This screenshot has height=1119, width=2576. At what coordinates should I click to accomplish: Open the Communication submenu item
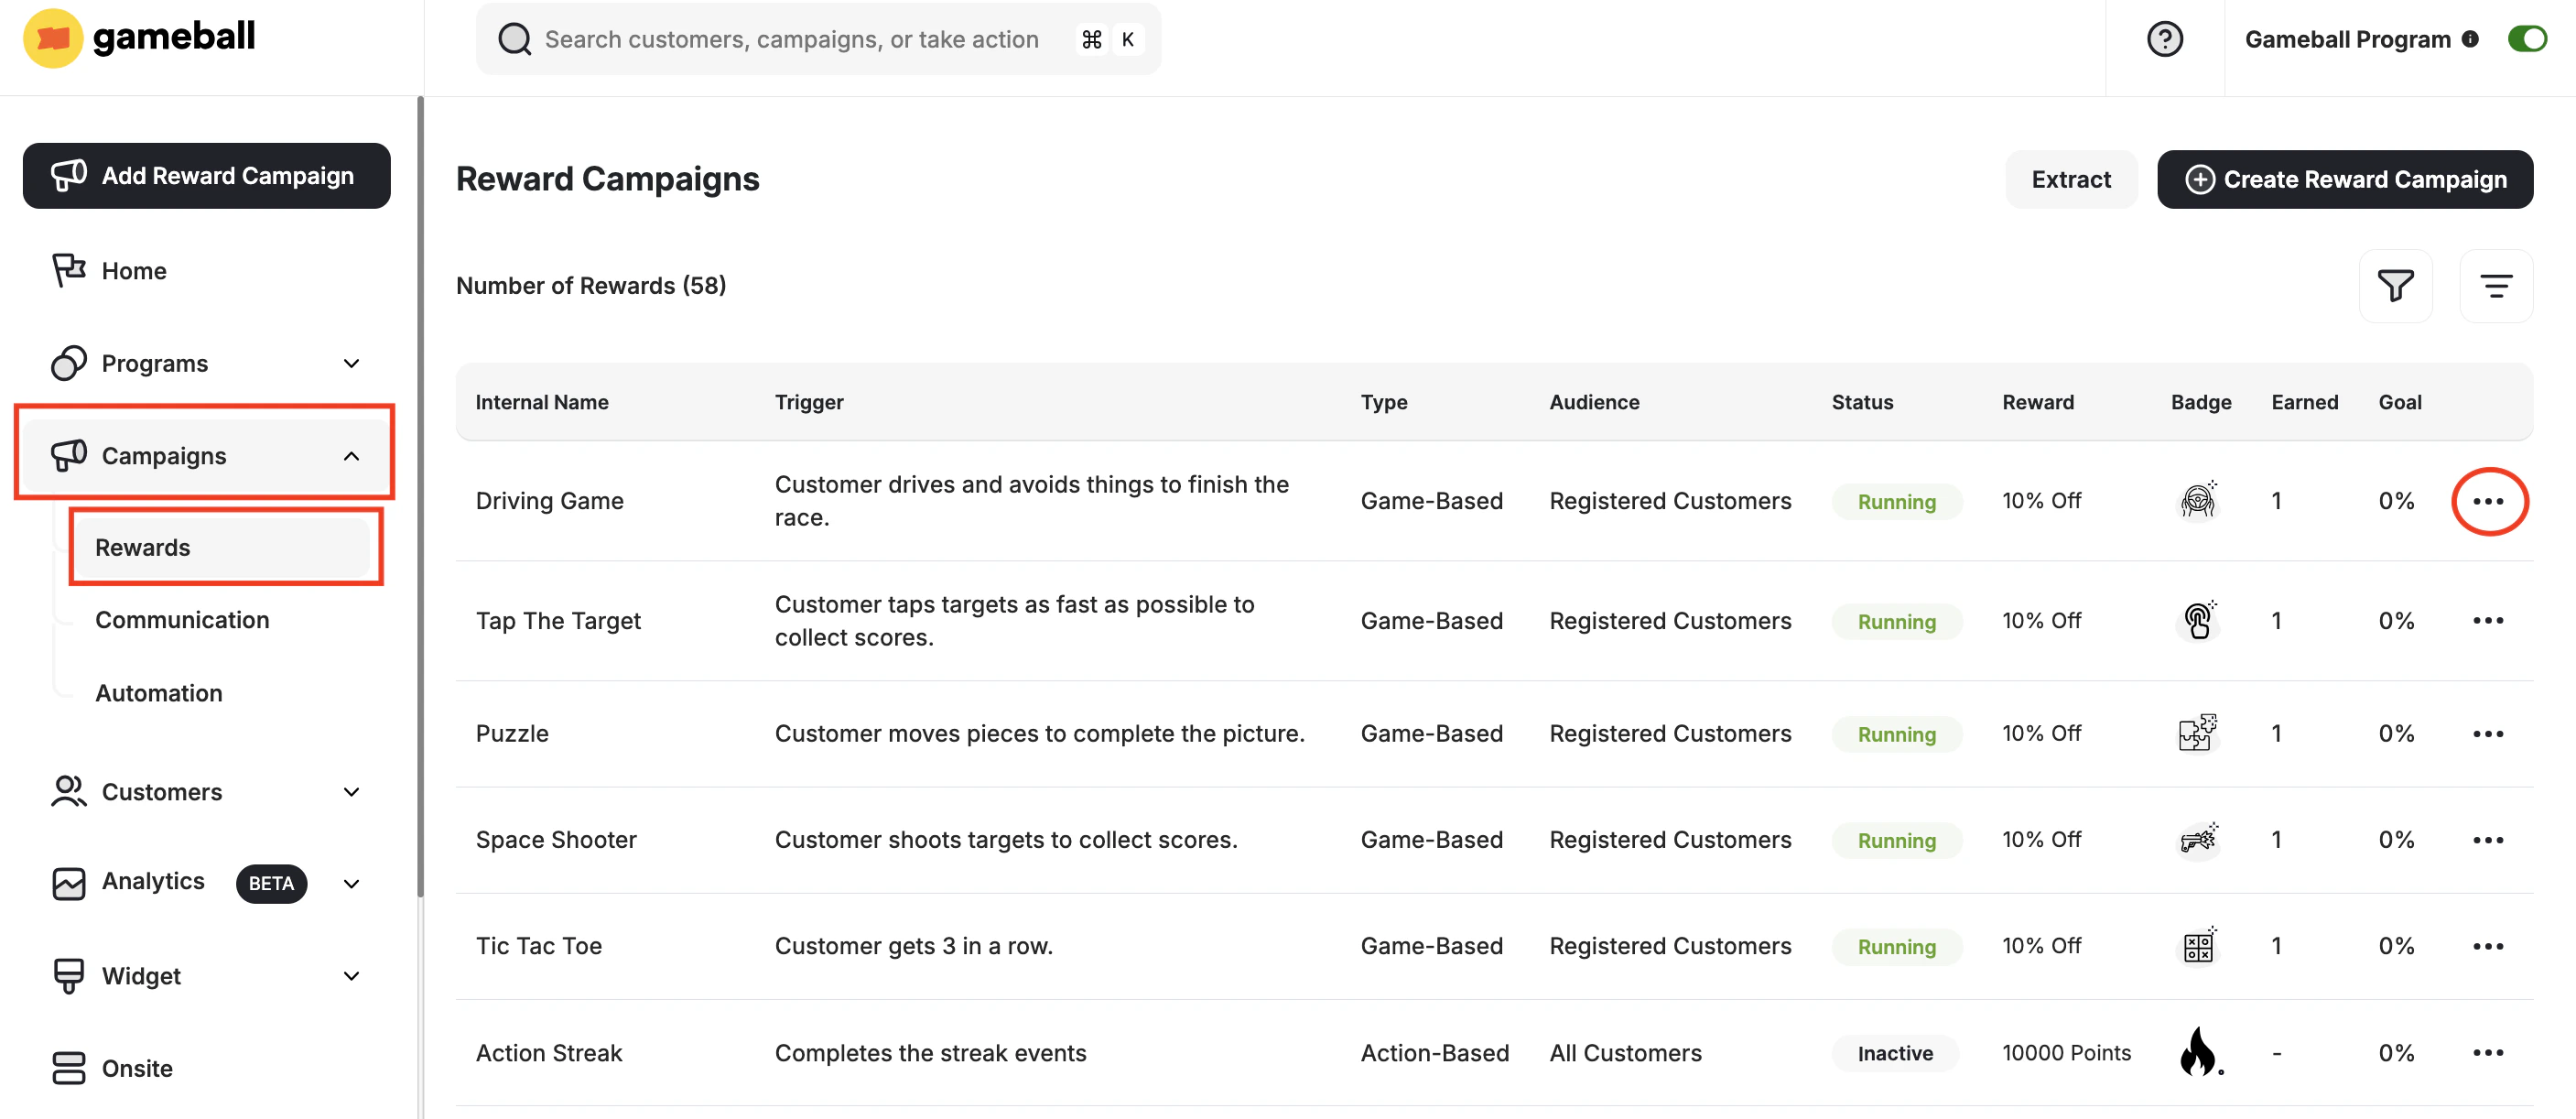(182, 620)
